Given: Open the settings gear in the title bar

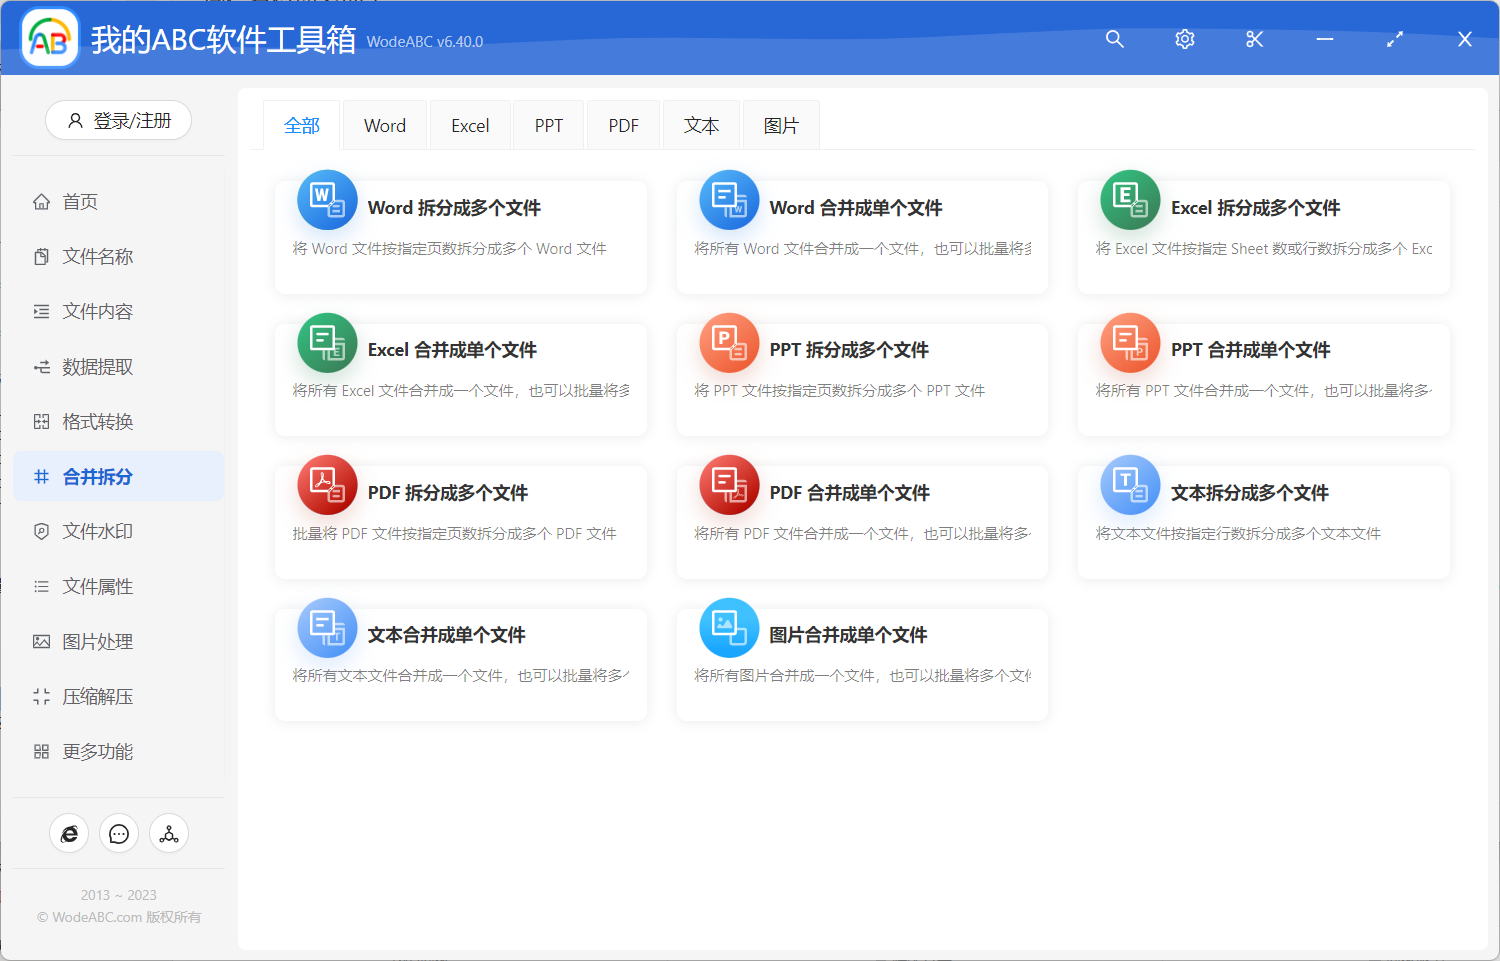Looking at the screenshot, I should [x=1184, y=39].
